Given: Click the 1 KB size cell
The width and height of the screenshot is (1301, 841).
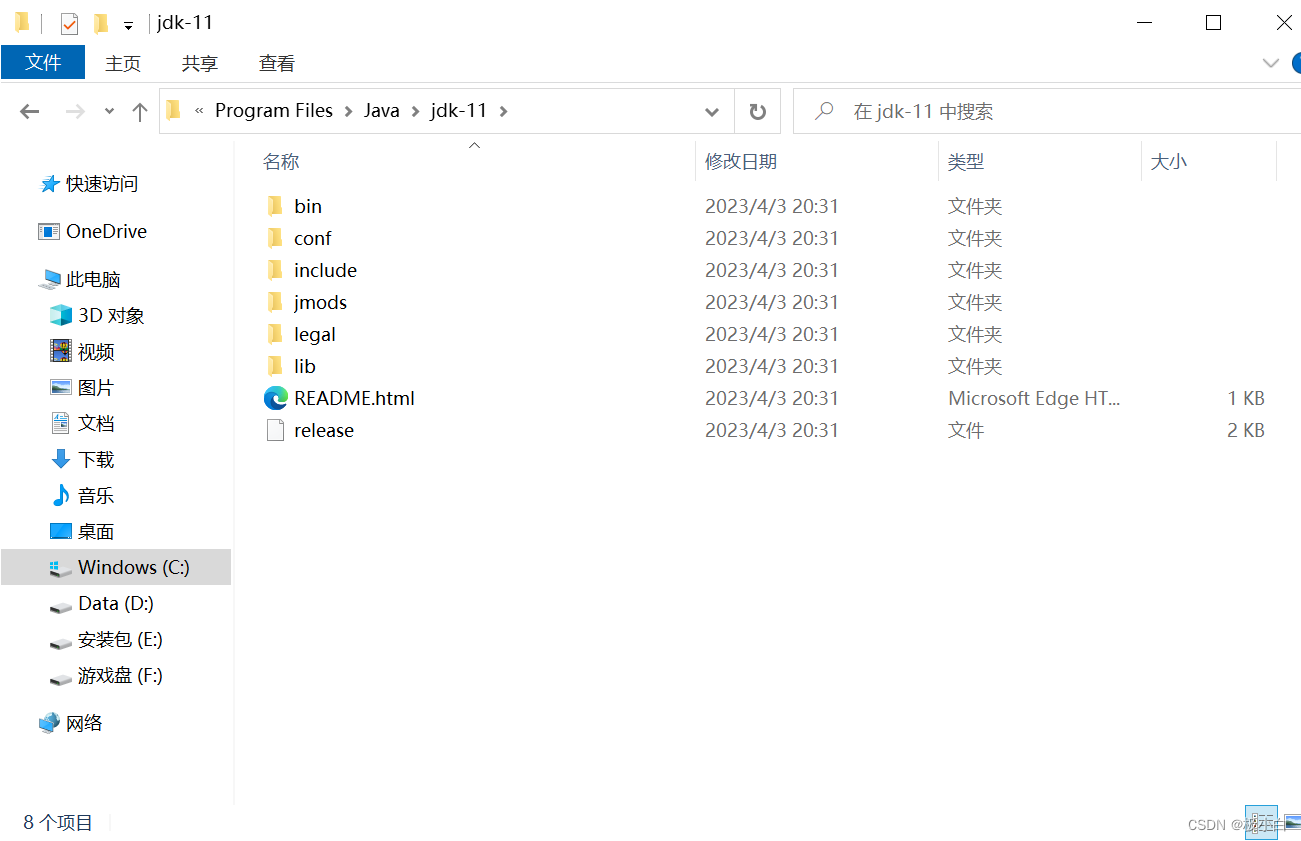Looking at the screenshot, I should [1246, 398].
